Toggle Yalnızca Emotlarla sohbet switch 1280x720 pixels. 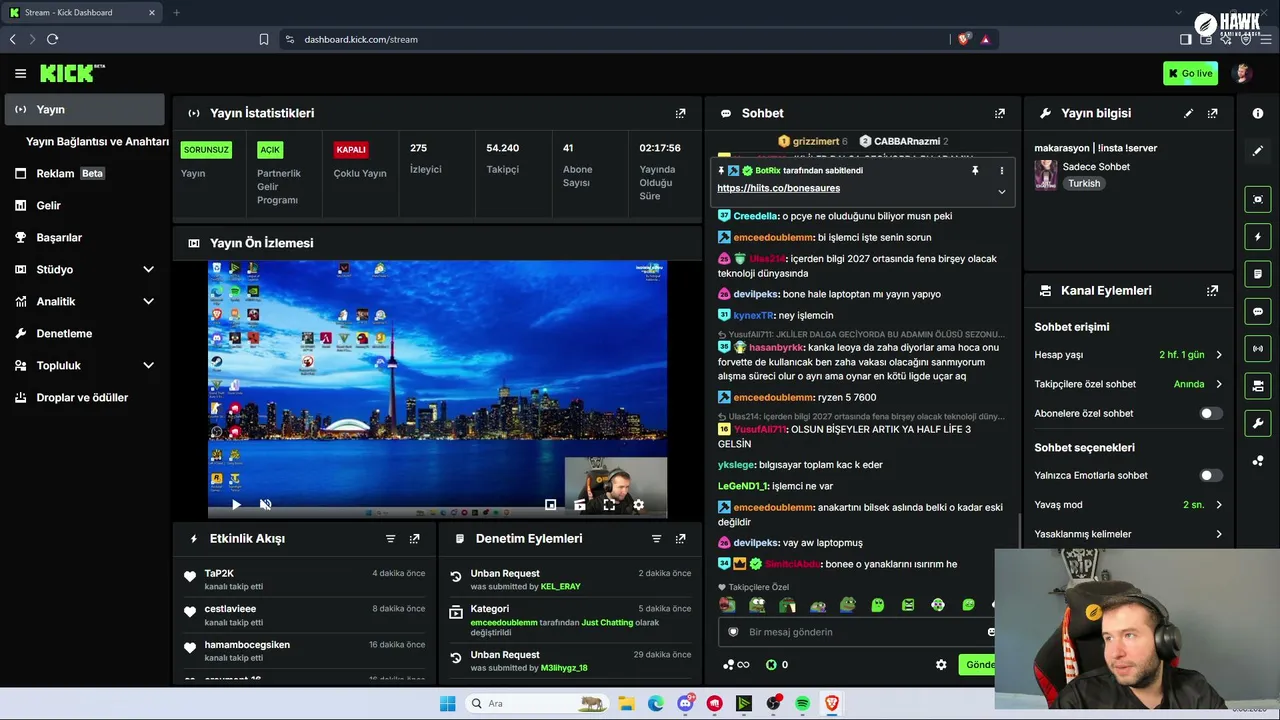pos(1210,475)
